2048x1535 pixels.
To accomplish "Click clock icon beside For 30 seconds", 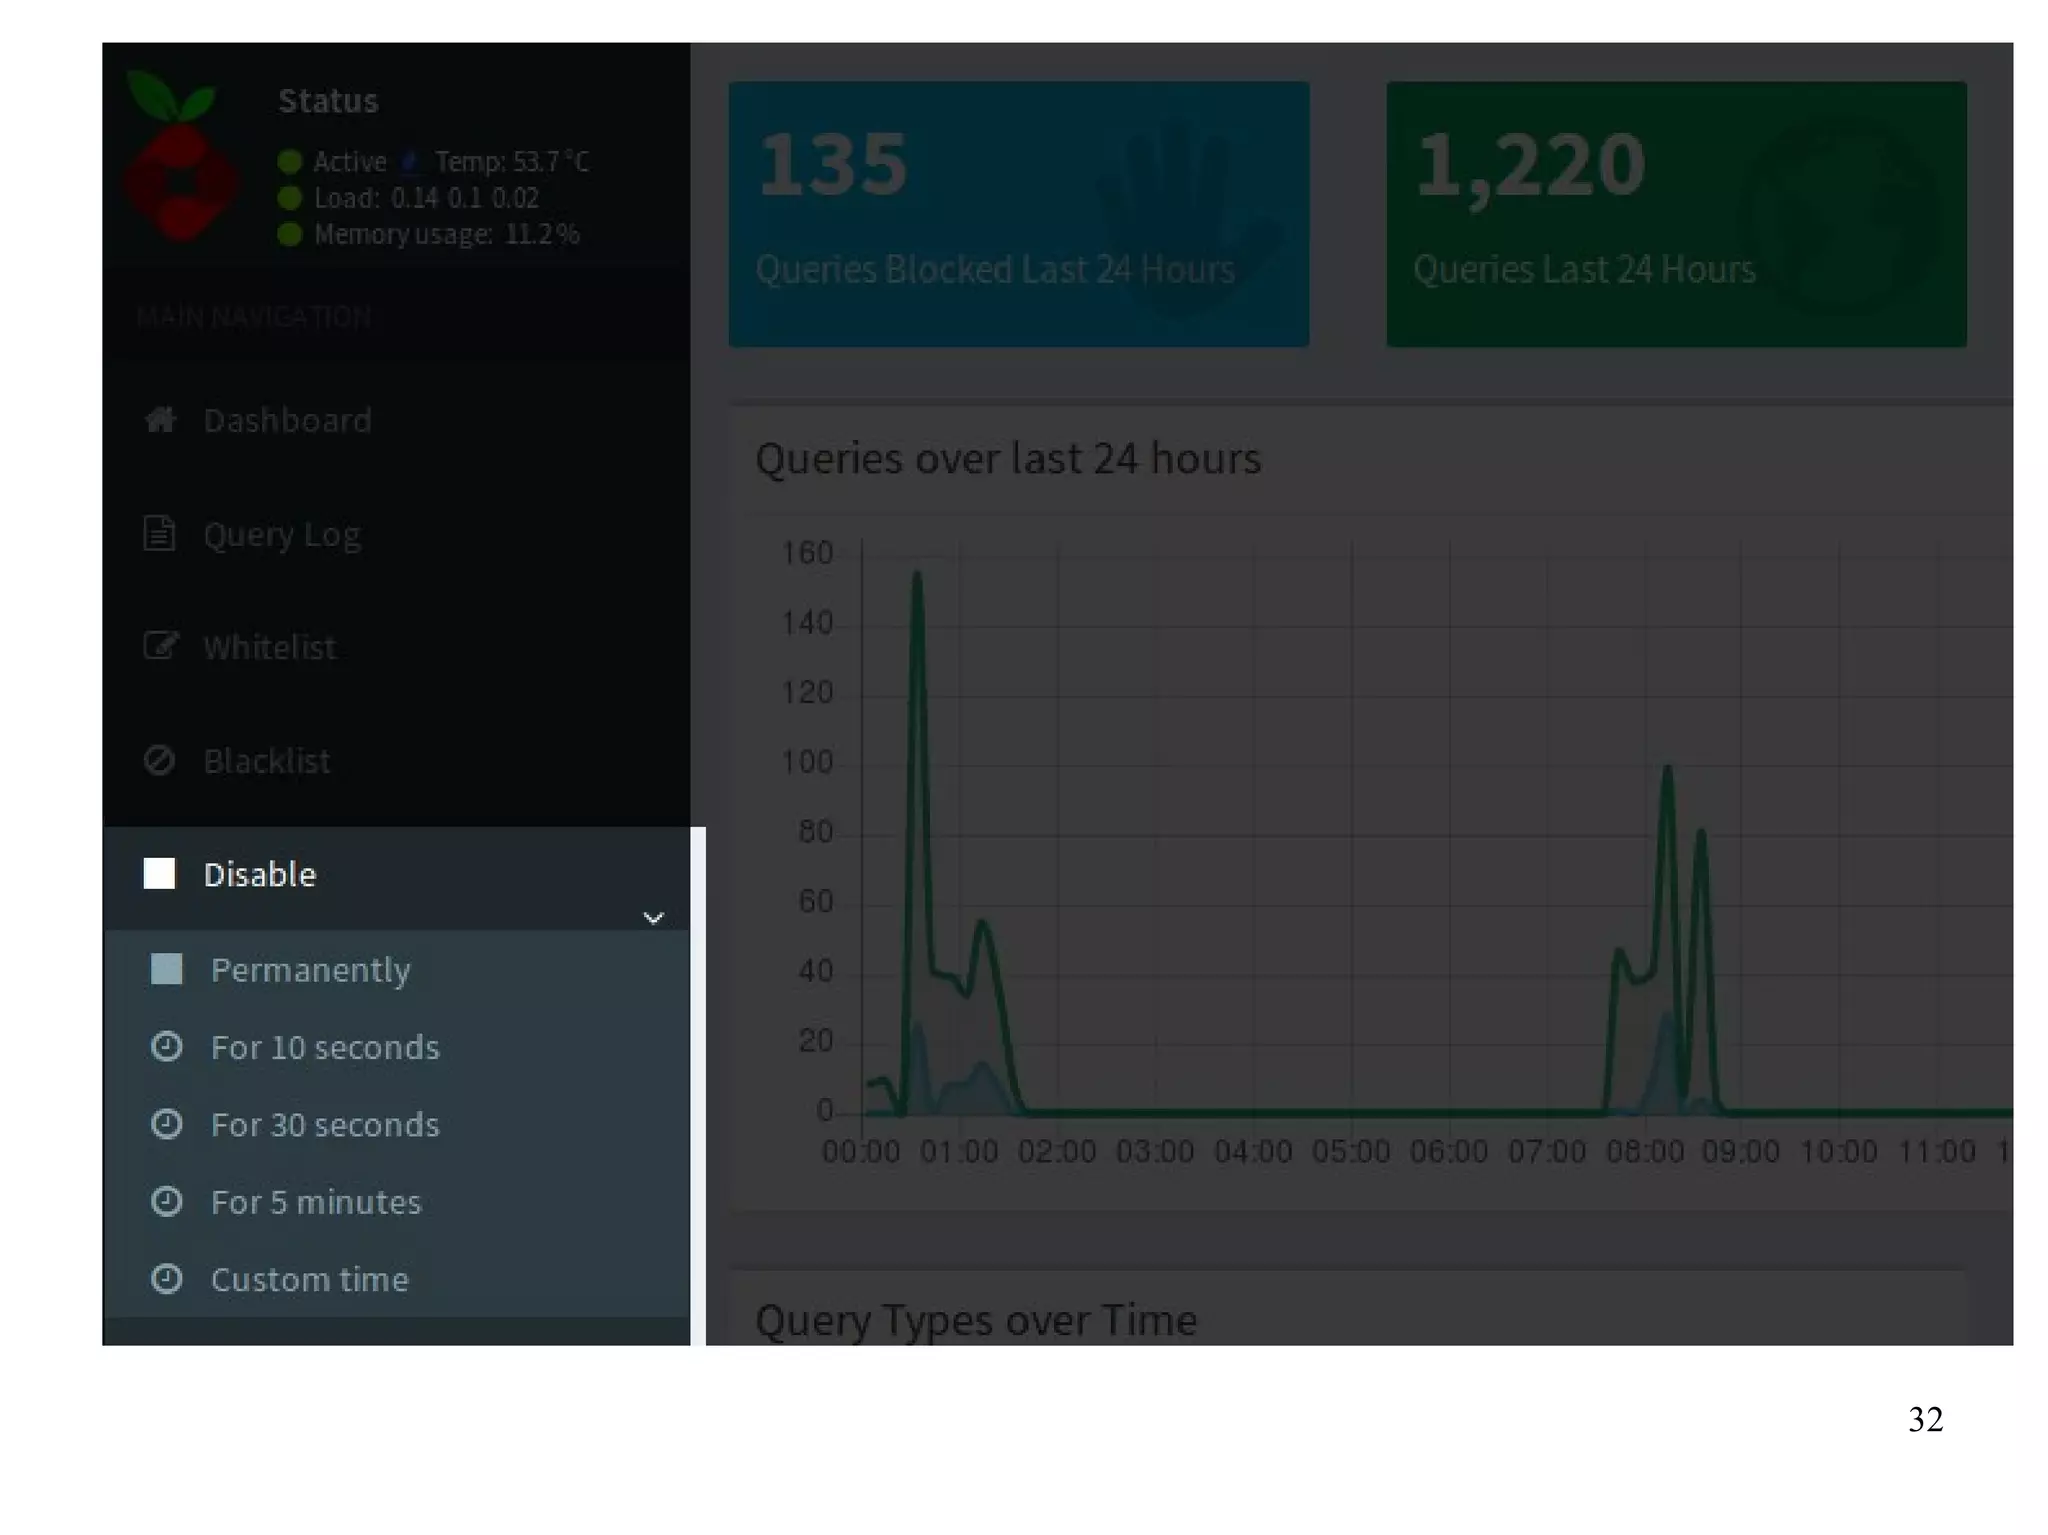I will click(166, 1124).
